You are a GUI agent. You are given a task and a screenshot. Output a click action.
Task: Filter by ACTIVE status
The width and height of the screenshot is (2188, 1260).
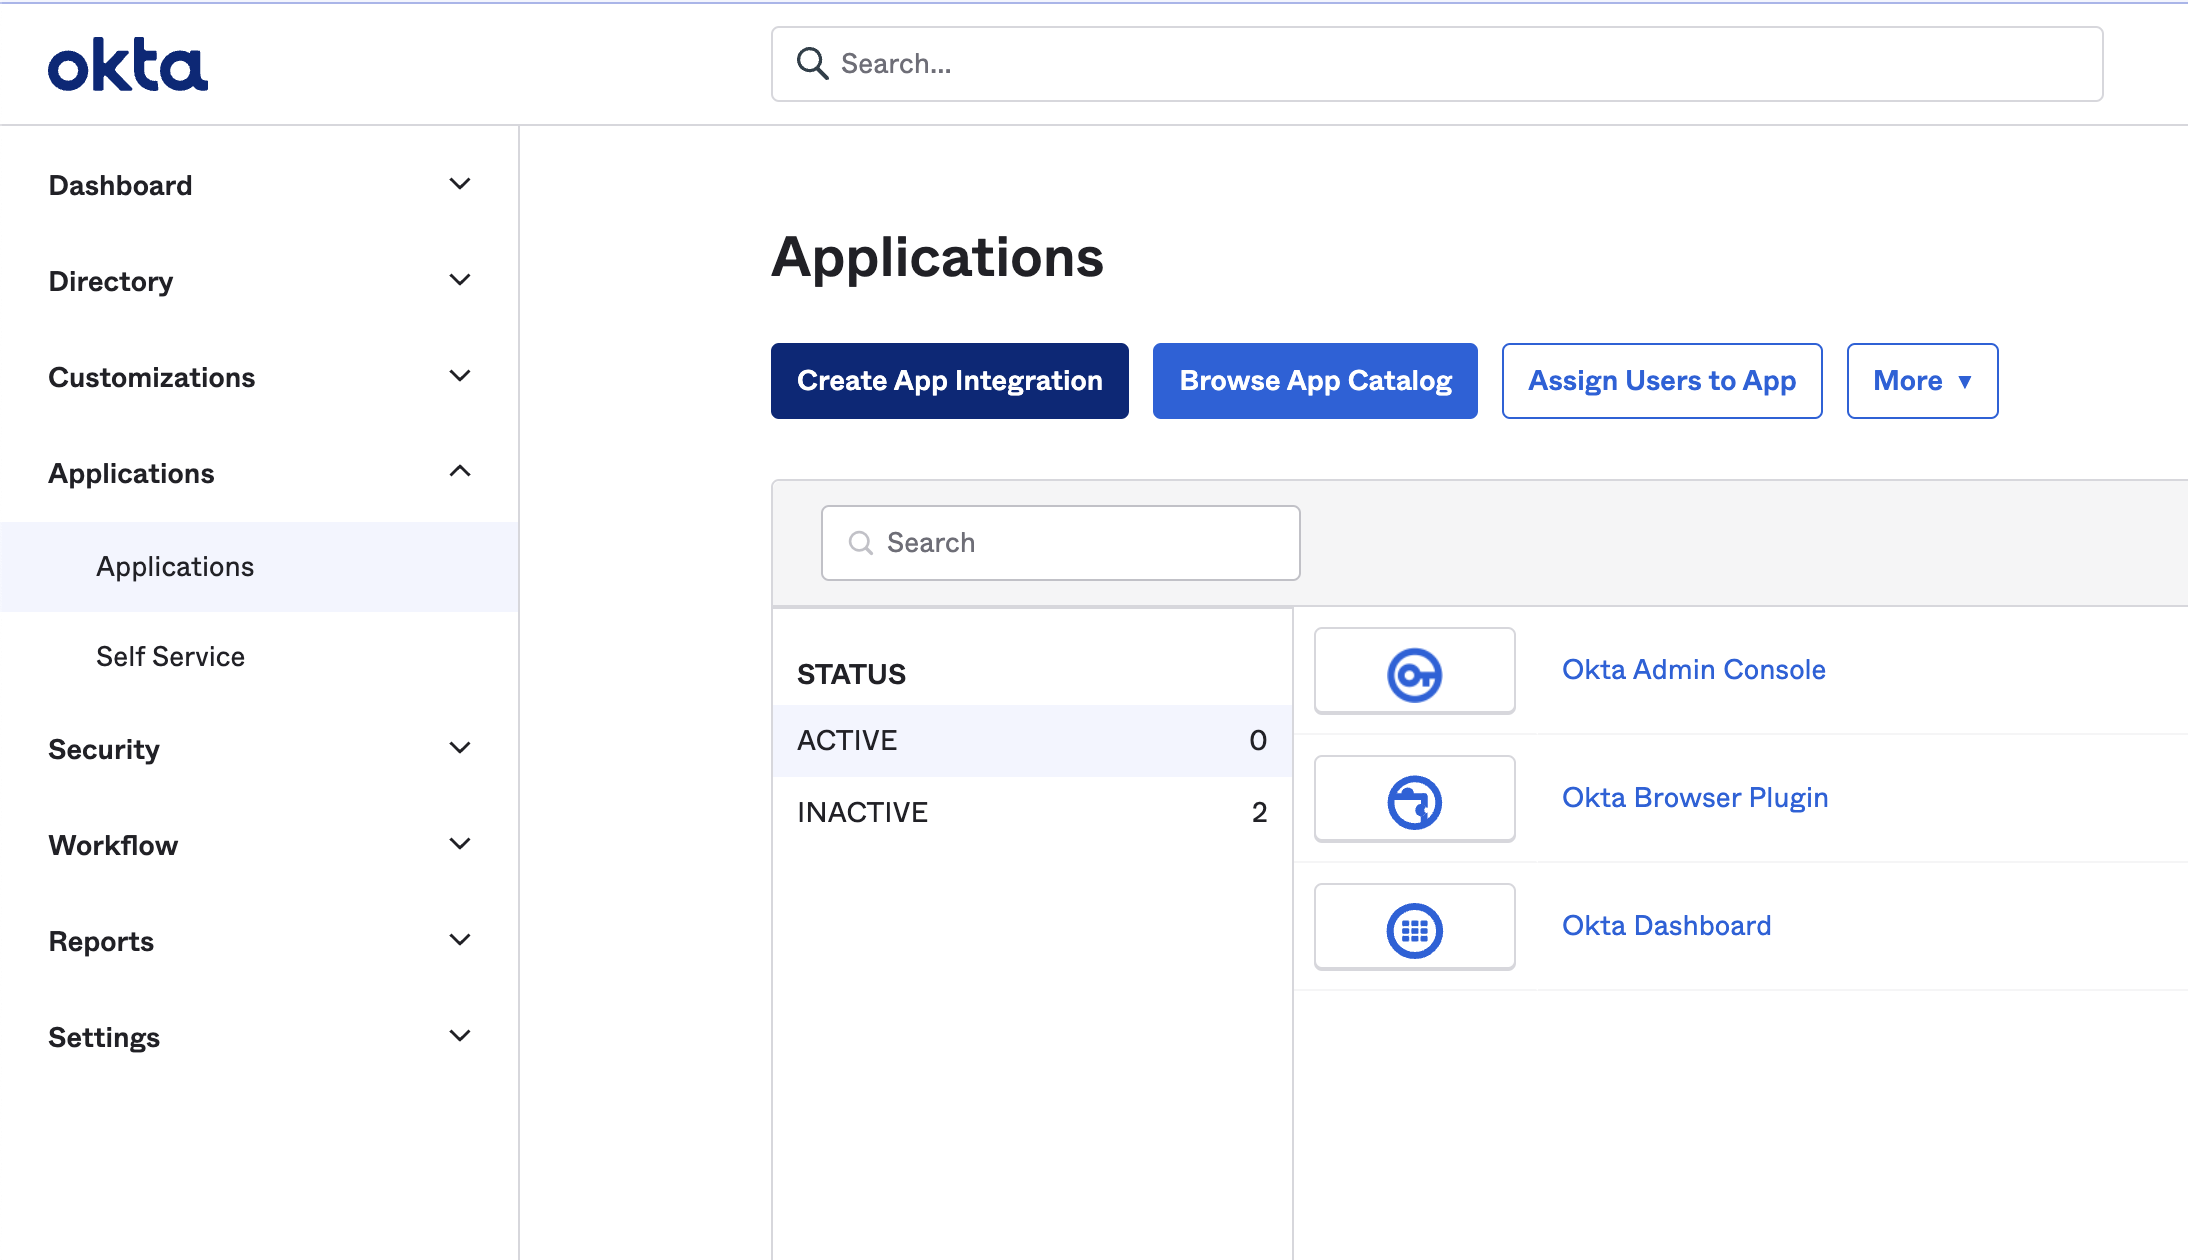[1032, 741]
